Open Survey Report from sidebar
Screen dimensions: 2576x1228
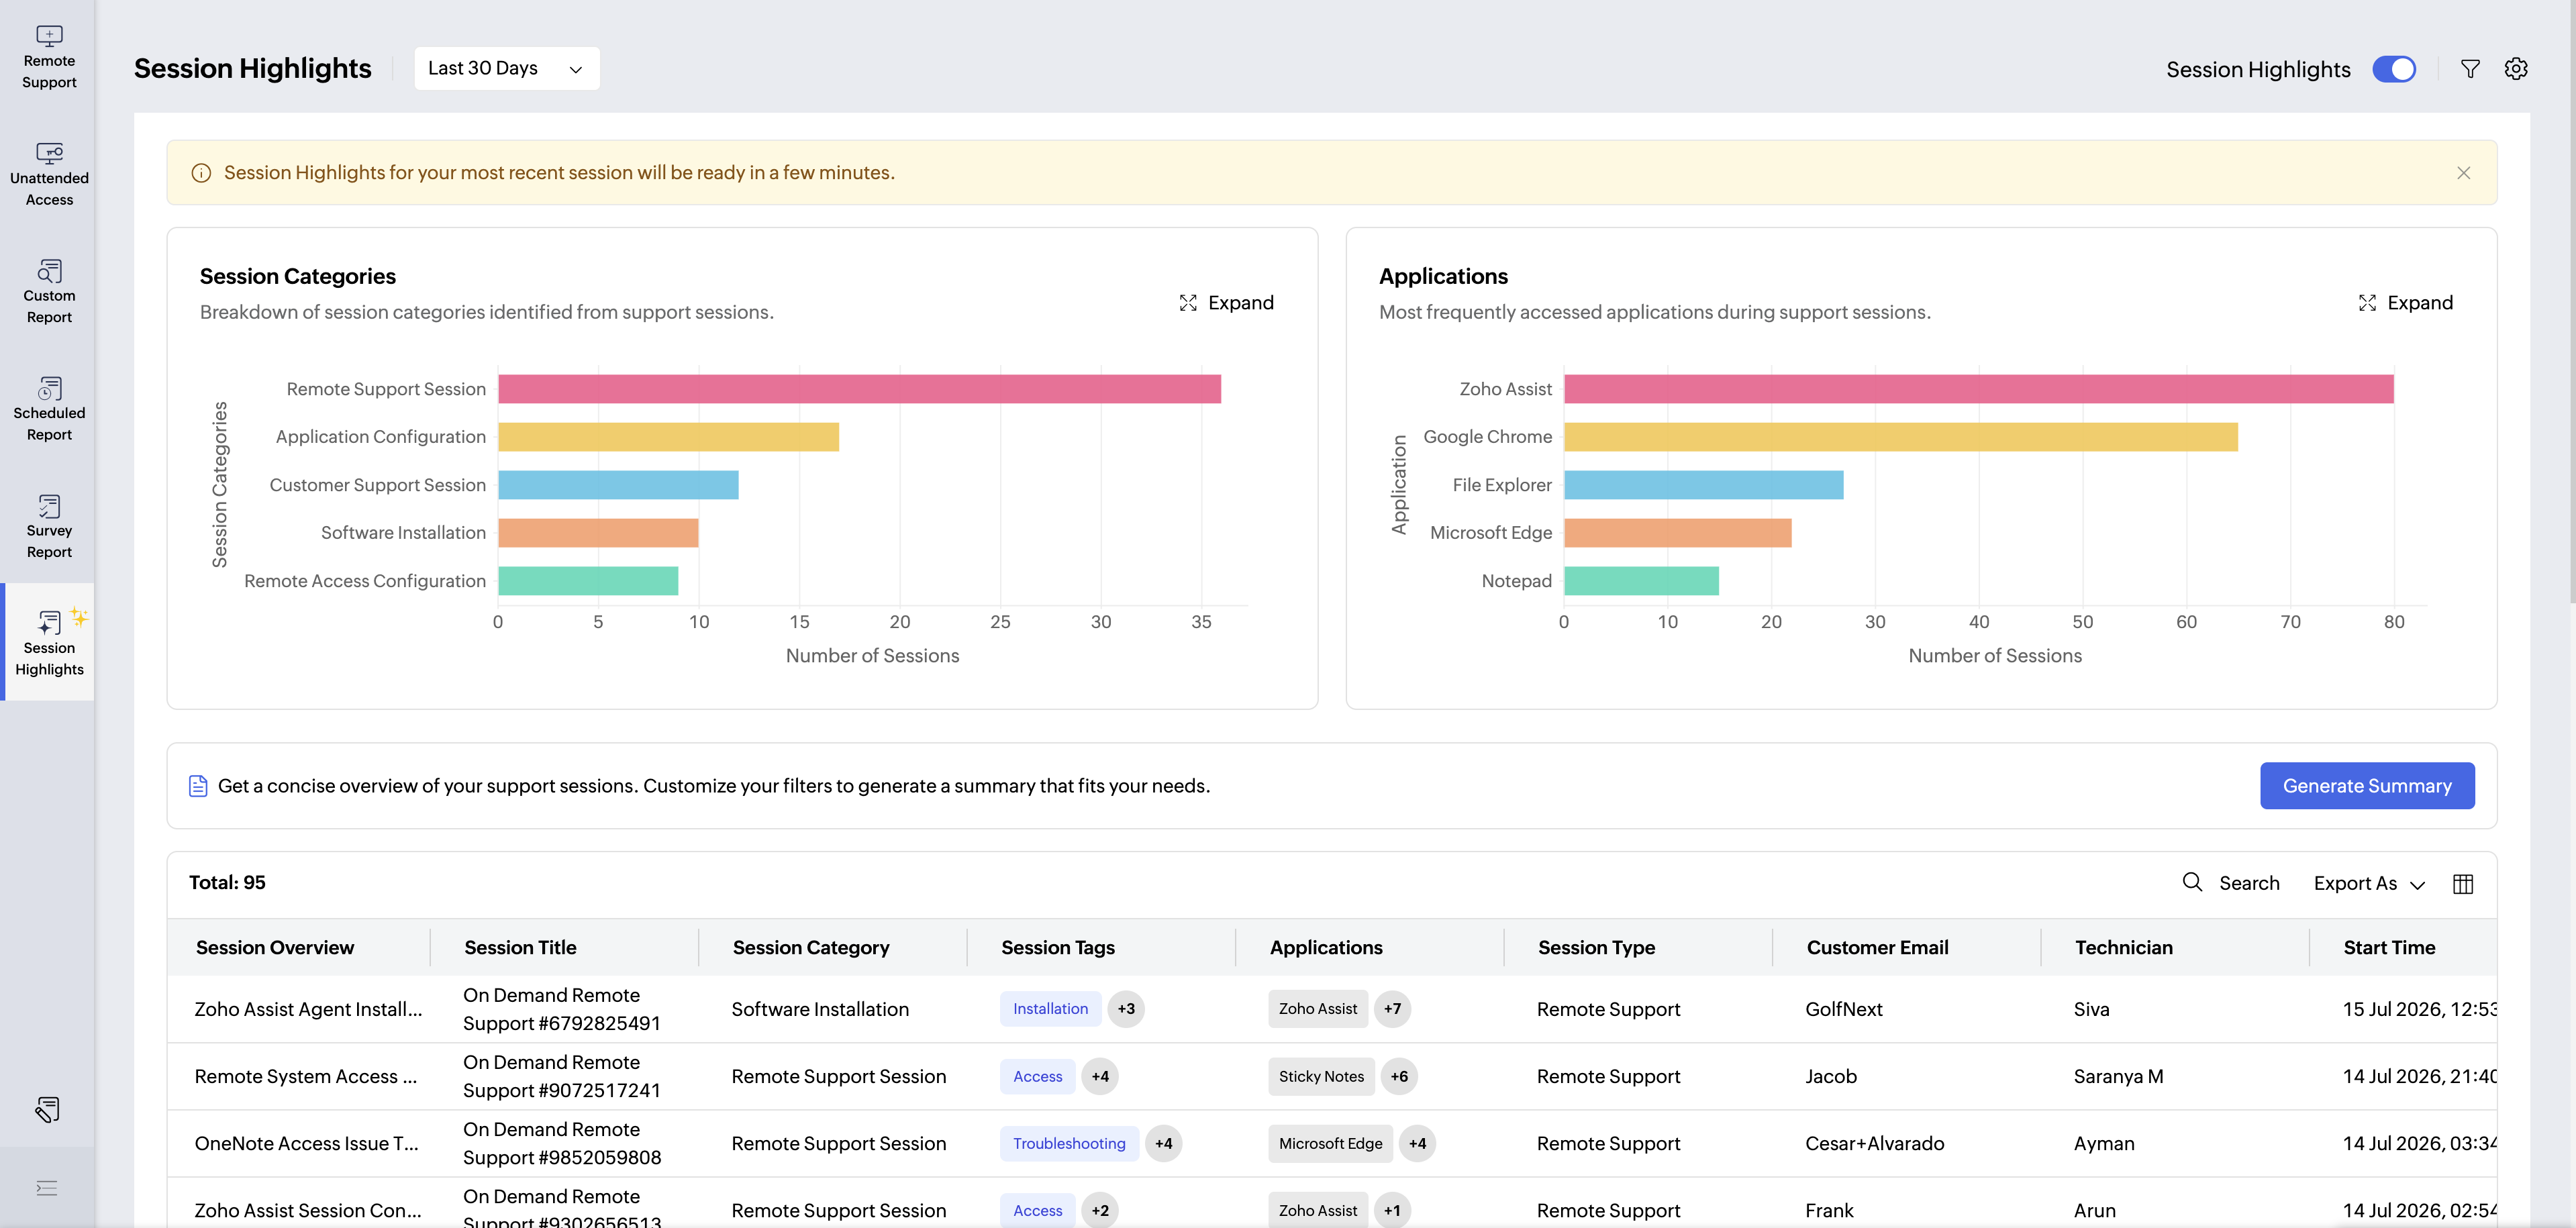(x=49, y=527)
